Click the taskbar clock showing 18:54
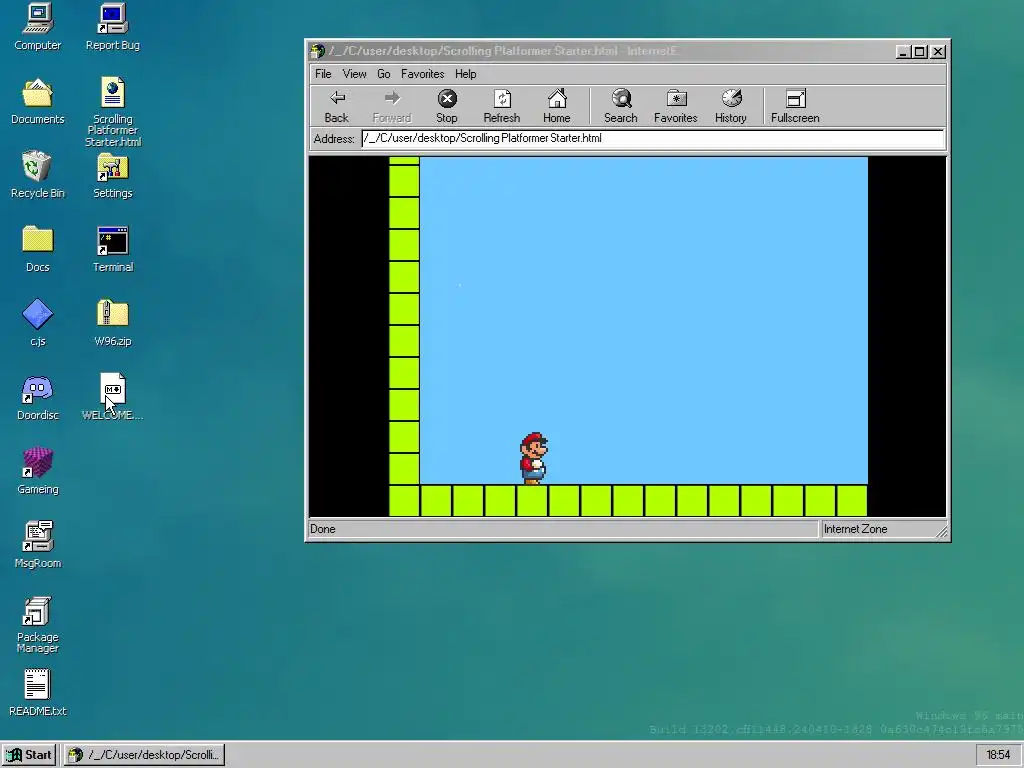 pos(999,755)
